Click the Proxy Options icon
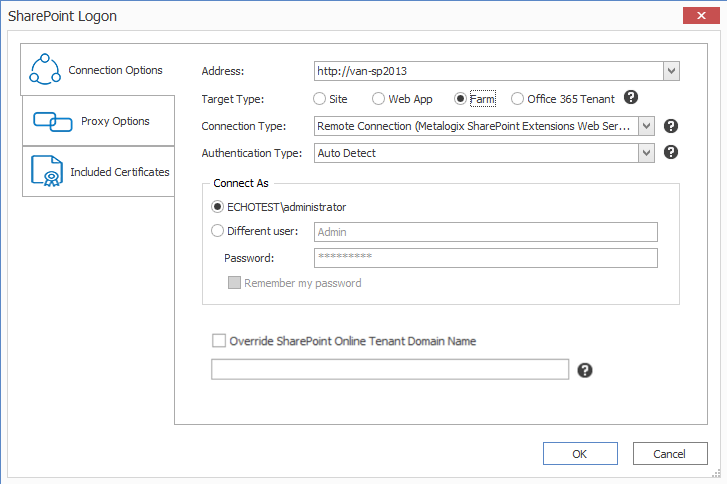The height and width of the screenshot is (484, 727). pos(52,122)
